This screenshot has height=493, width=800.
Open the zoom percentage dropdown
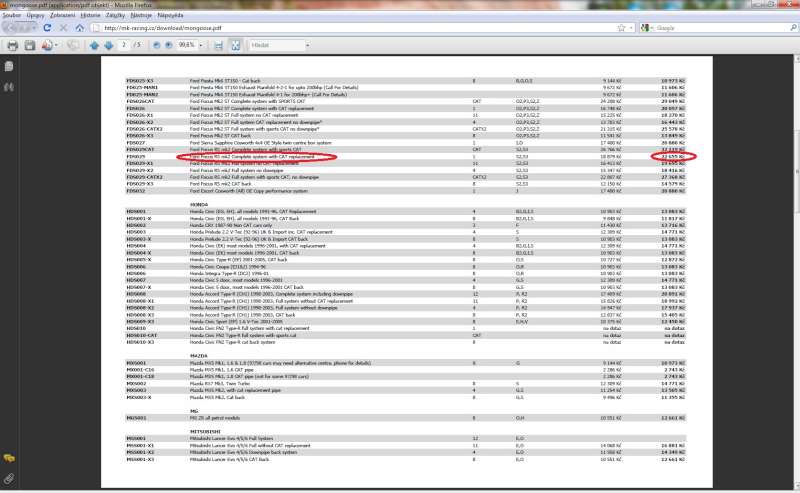tap(200, 45)
